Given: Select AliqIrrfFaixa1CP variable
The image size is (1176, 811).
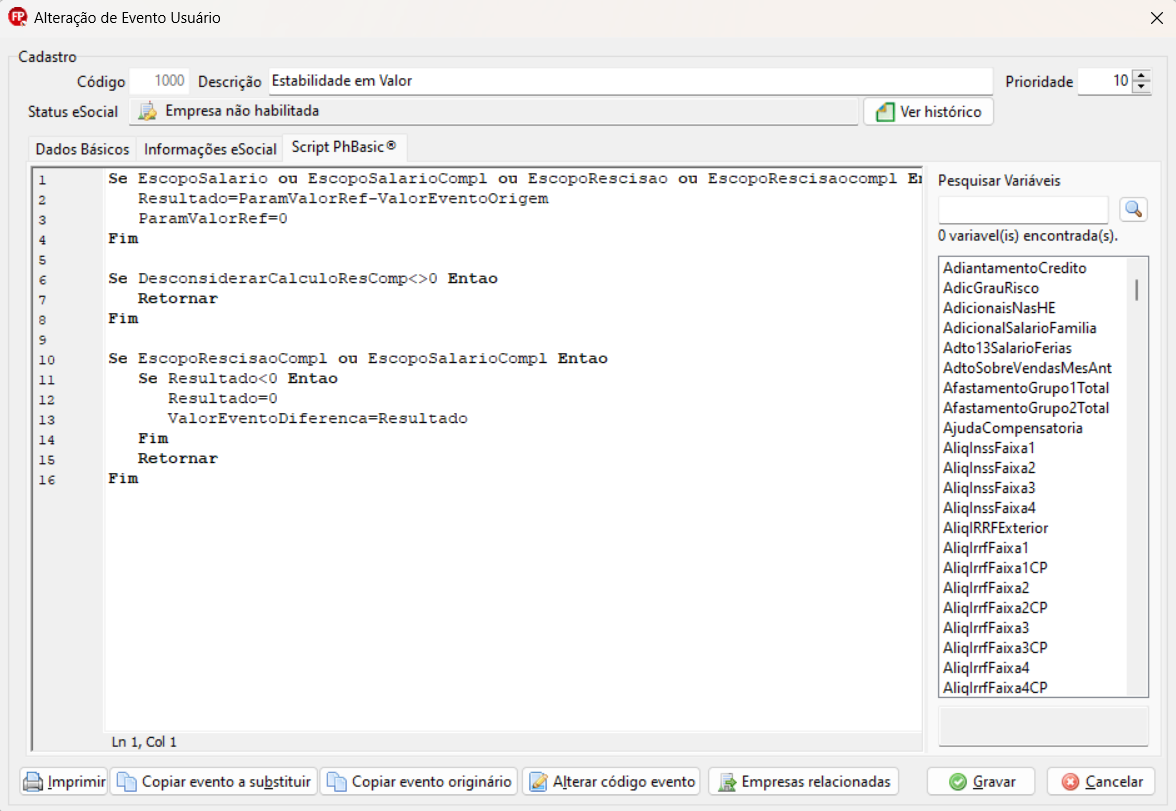Looking at the screenshot, I should pyautogui.click(x=994, y=569).
